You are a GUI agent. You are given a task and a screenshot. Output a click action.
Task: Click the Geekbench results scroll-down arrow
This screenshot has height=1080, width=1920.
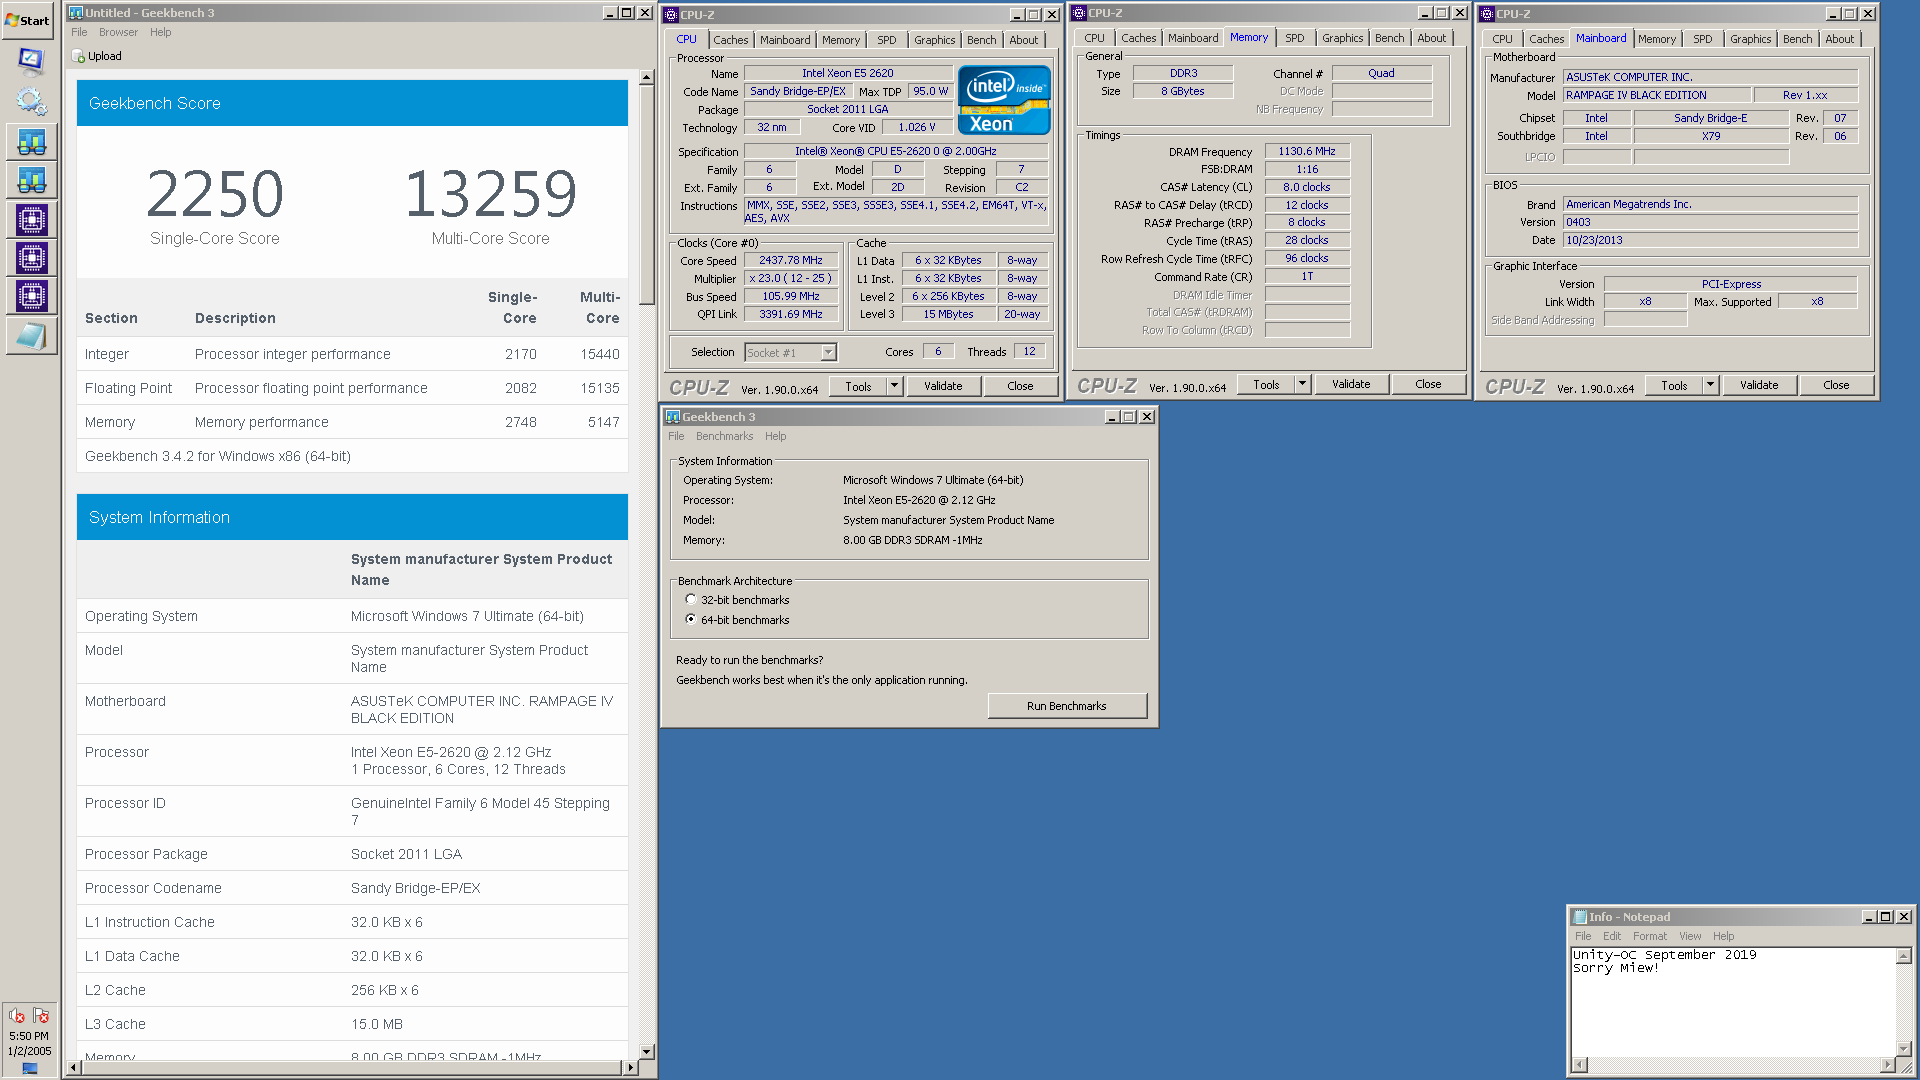click(x=647, y=1052)
